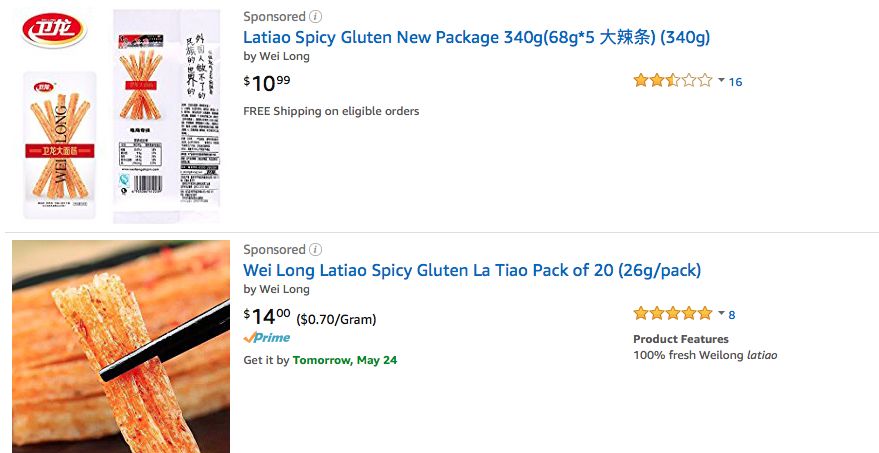This screenshot has height=453, width=879.
Task: Click the info icon beside first Sponsored label
Action: point(316,17)
